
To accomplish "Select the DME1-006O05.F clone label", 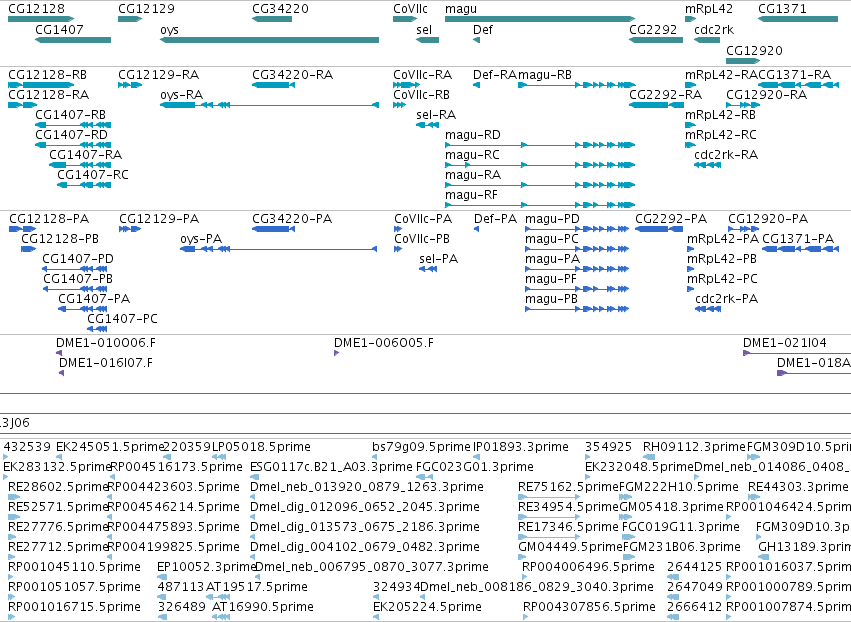I will click(384, 342).
